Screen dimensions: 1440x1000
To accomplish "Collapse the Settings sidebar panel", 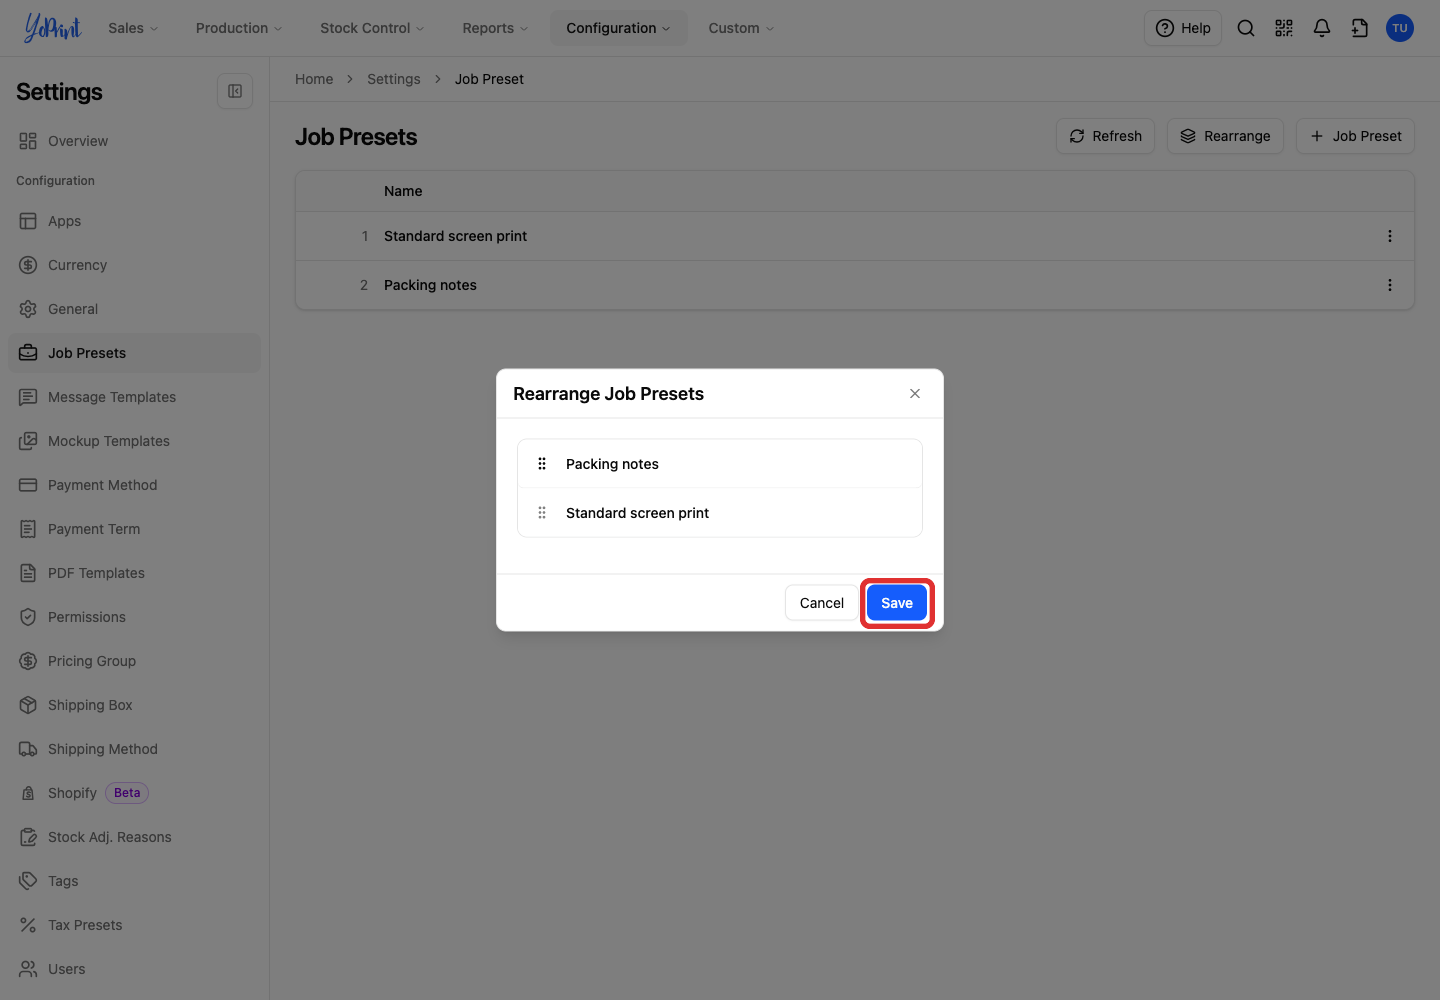I will [x=235, y=91].
